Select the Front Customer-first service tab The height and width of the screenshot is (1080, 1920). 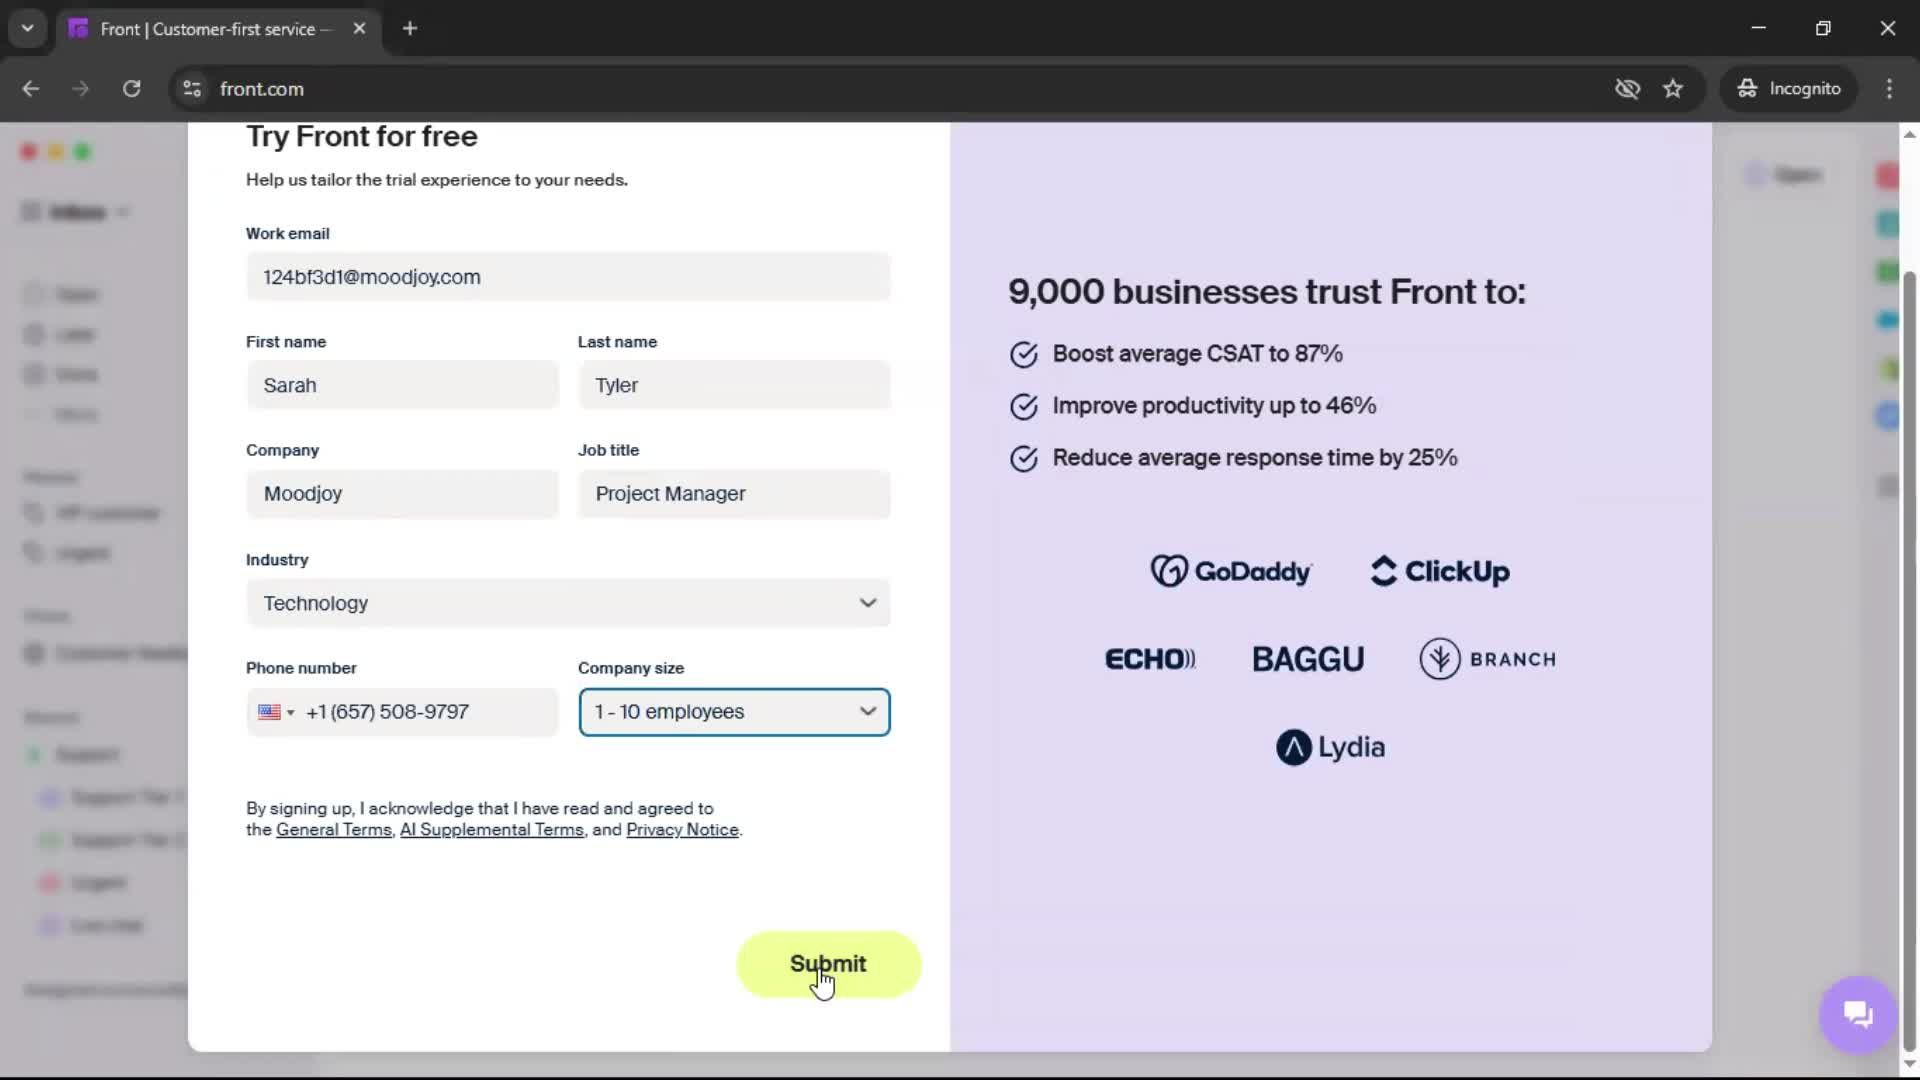(200, 28)
